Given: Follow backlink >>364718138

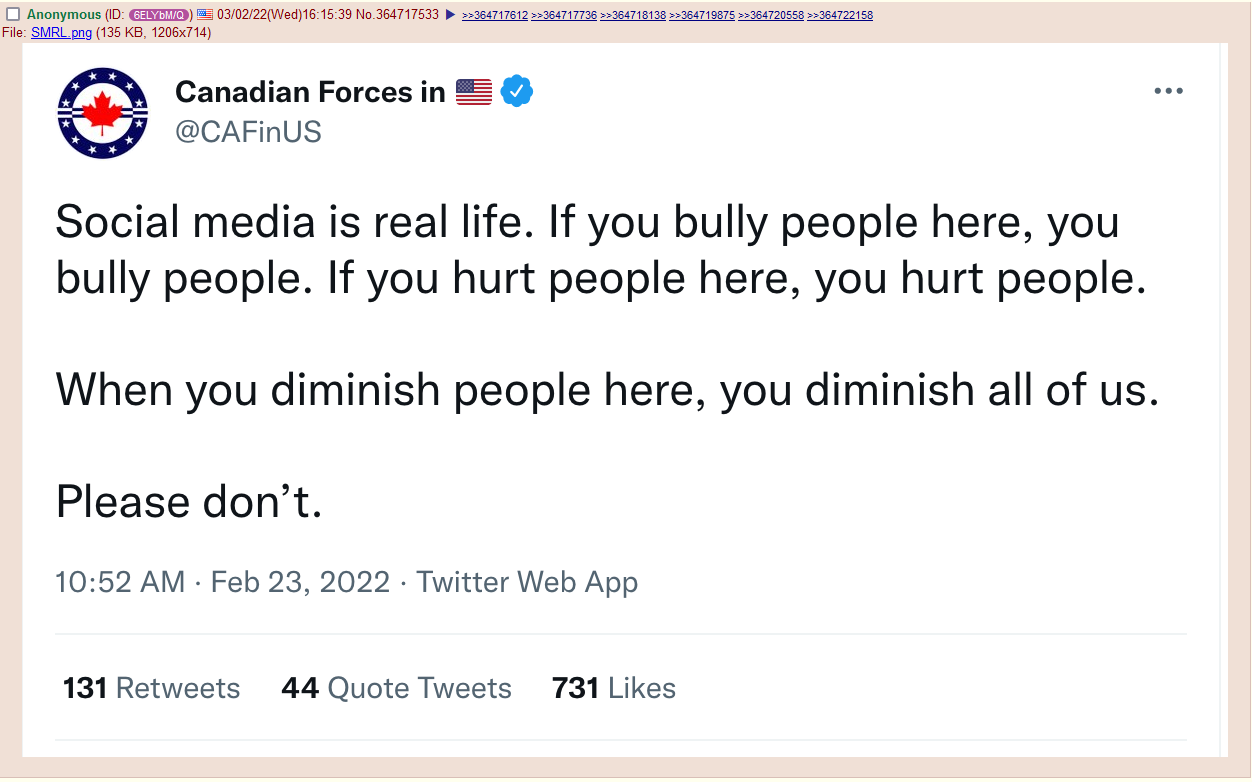Looking at the screenshot, I should [x=633, y=16].
